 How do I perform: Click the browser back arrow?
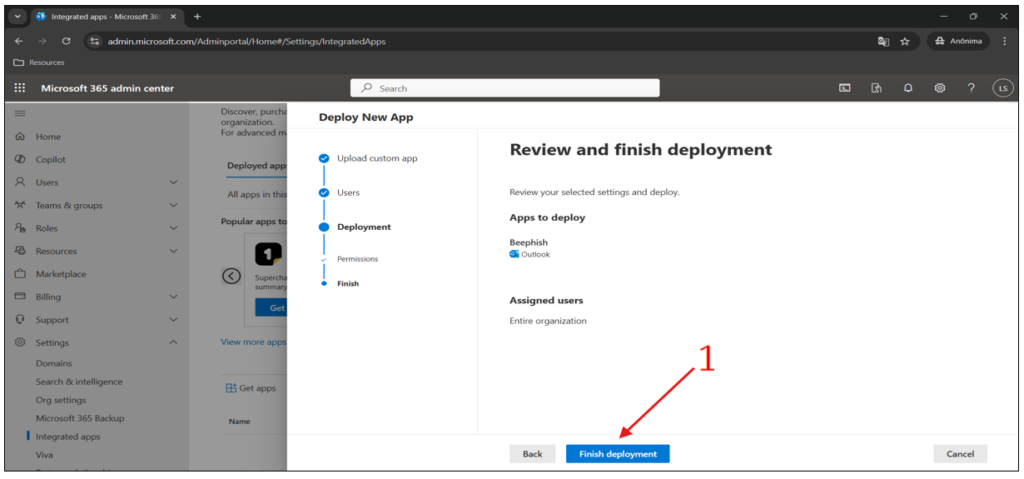[x=19, y=41]
